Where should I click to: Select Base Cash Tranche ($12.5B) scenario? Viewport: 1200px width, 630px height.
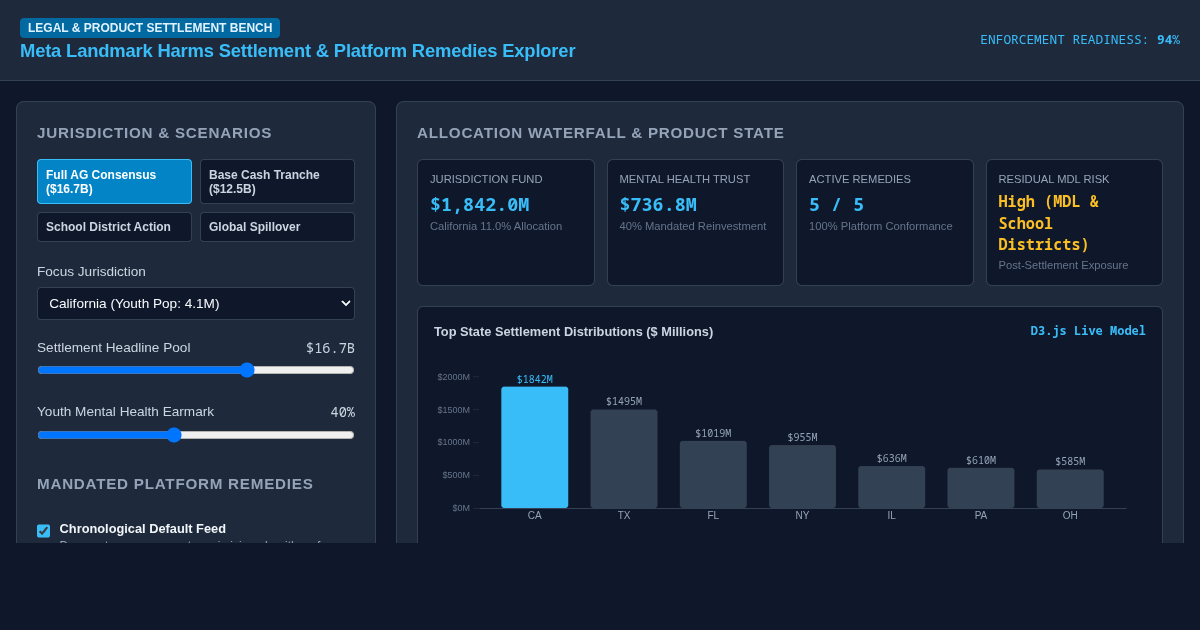point(277,182)
